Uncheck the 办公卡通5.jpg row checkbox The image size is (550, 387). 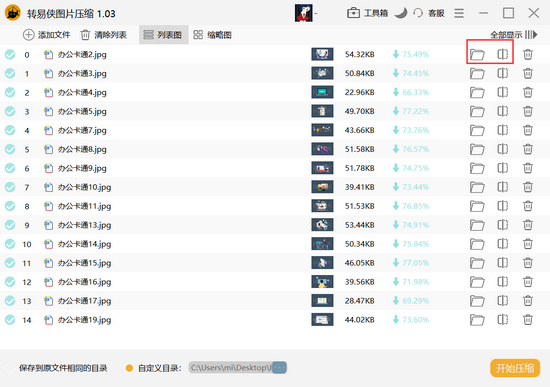pos(10,111)
